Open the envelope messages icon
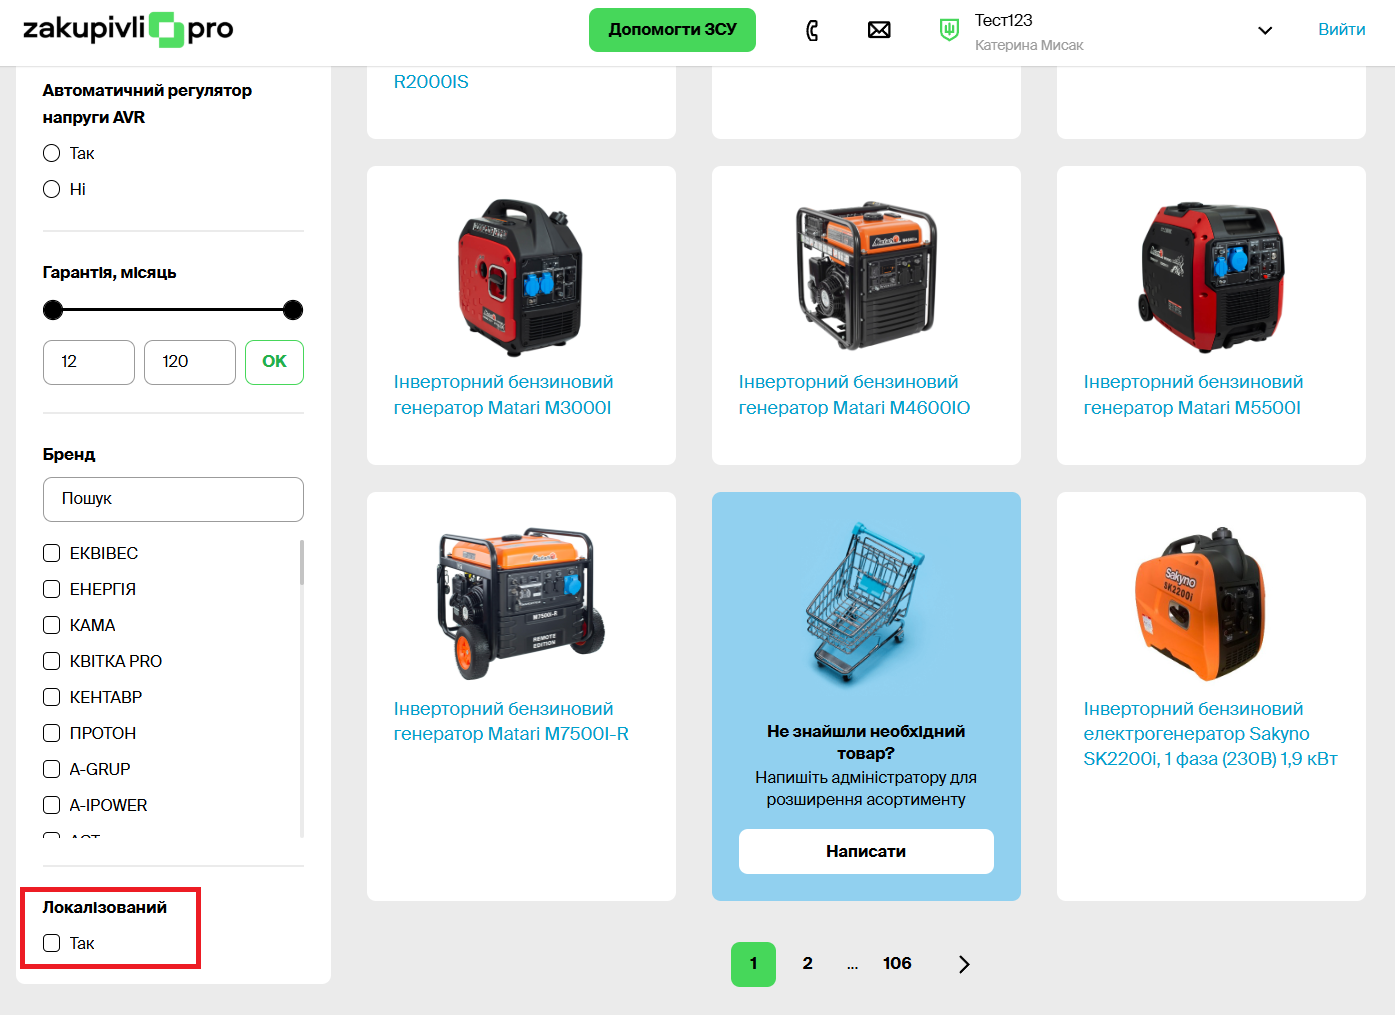 879,30
